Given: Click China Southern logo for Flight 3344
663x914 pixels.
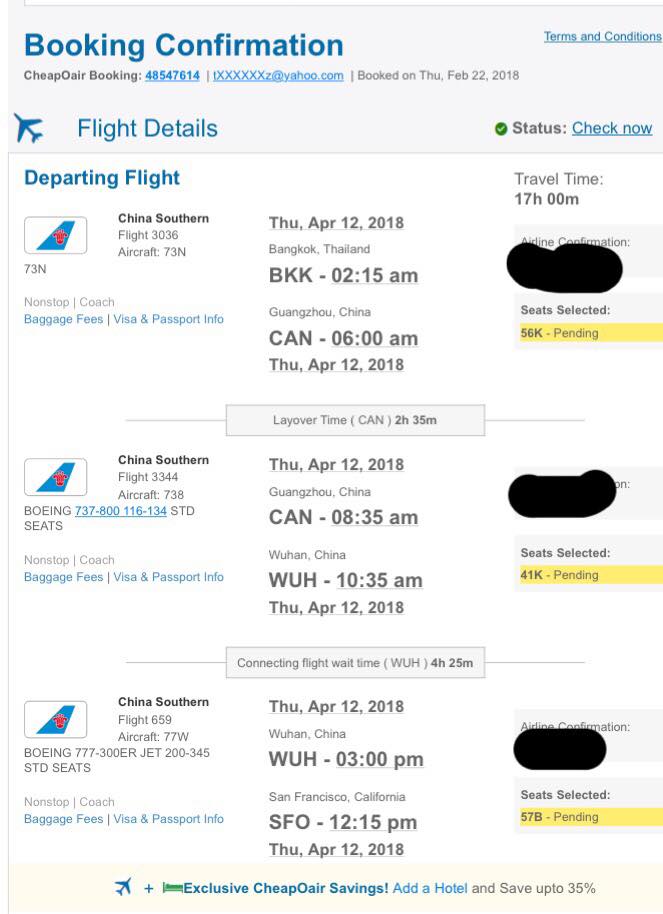Looking at the screenshot, I should tap(55, 477).
